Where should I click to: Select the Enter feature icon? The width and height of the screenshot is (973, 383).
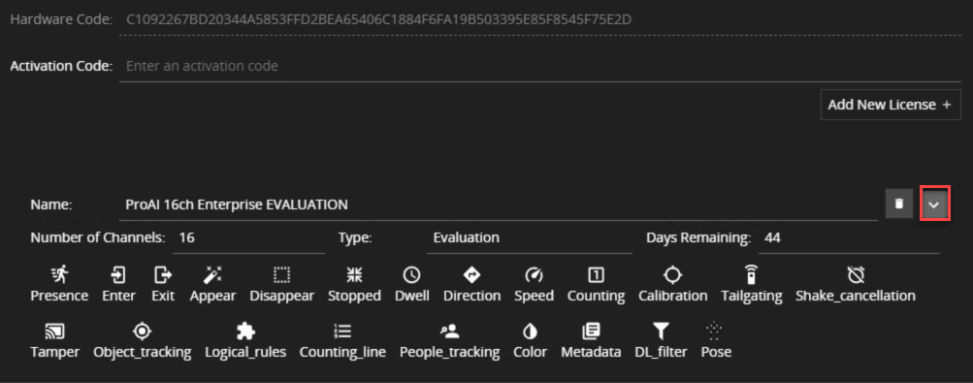(x=119, y=274)
